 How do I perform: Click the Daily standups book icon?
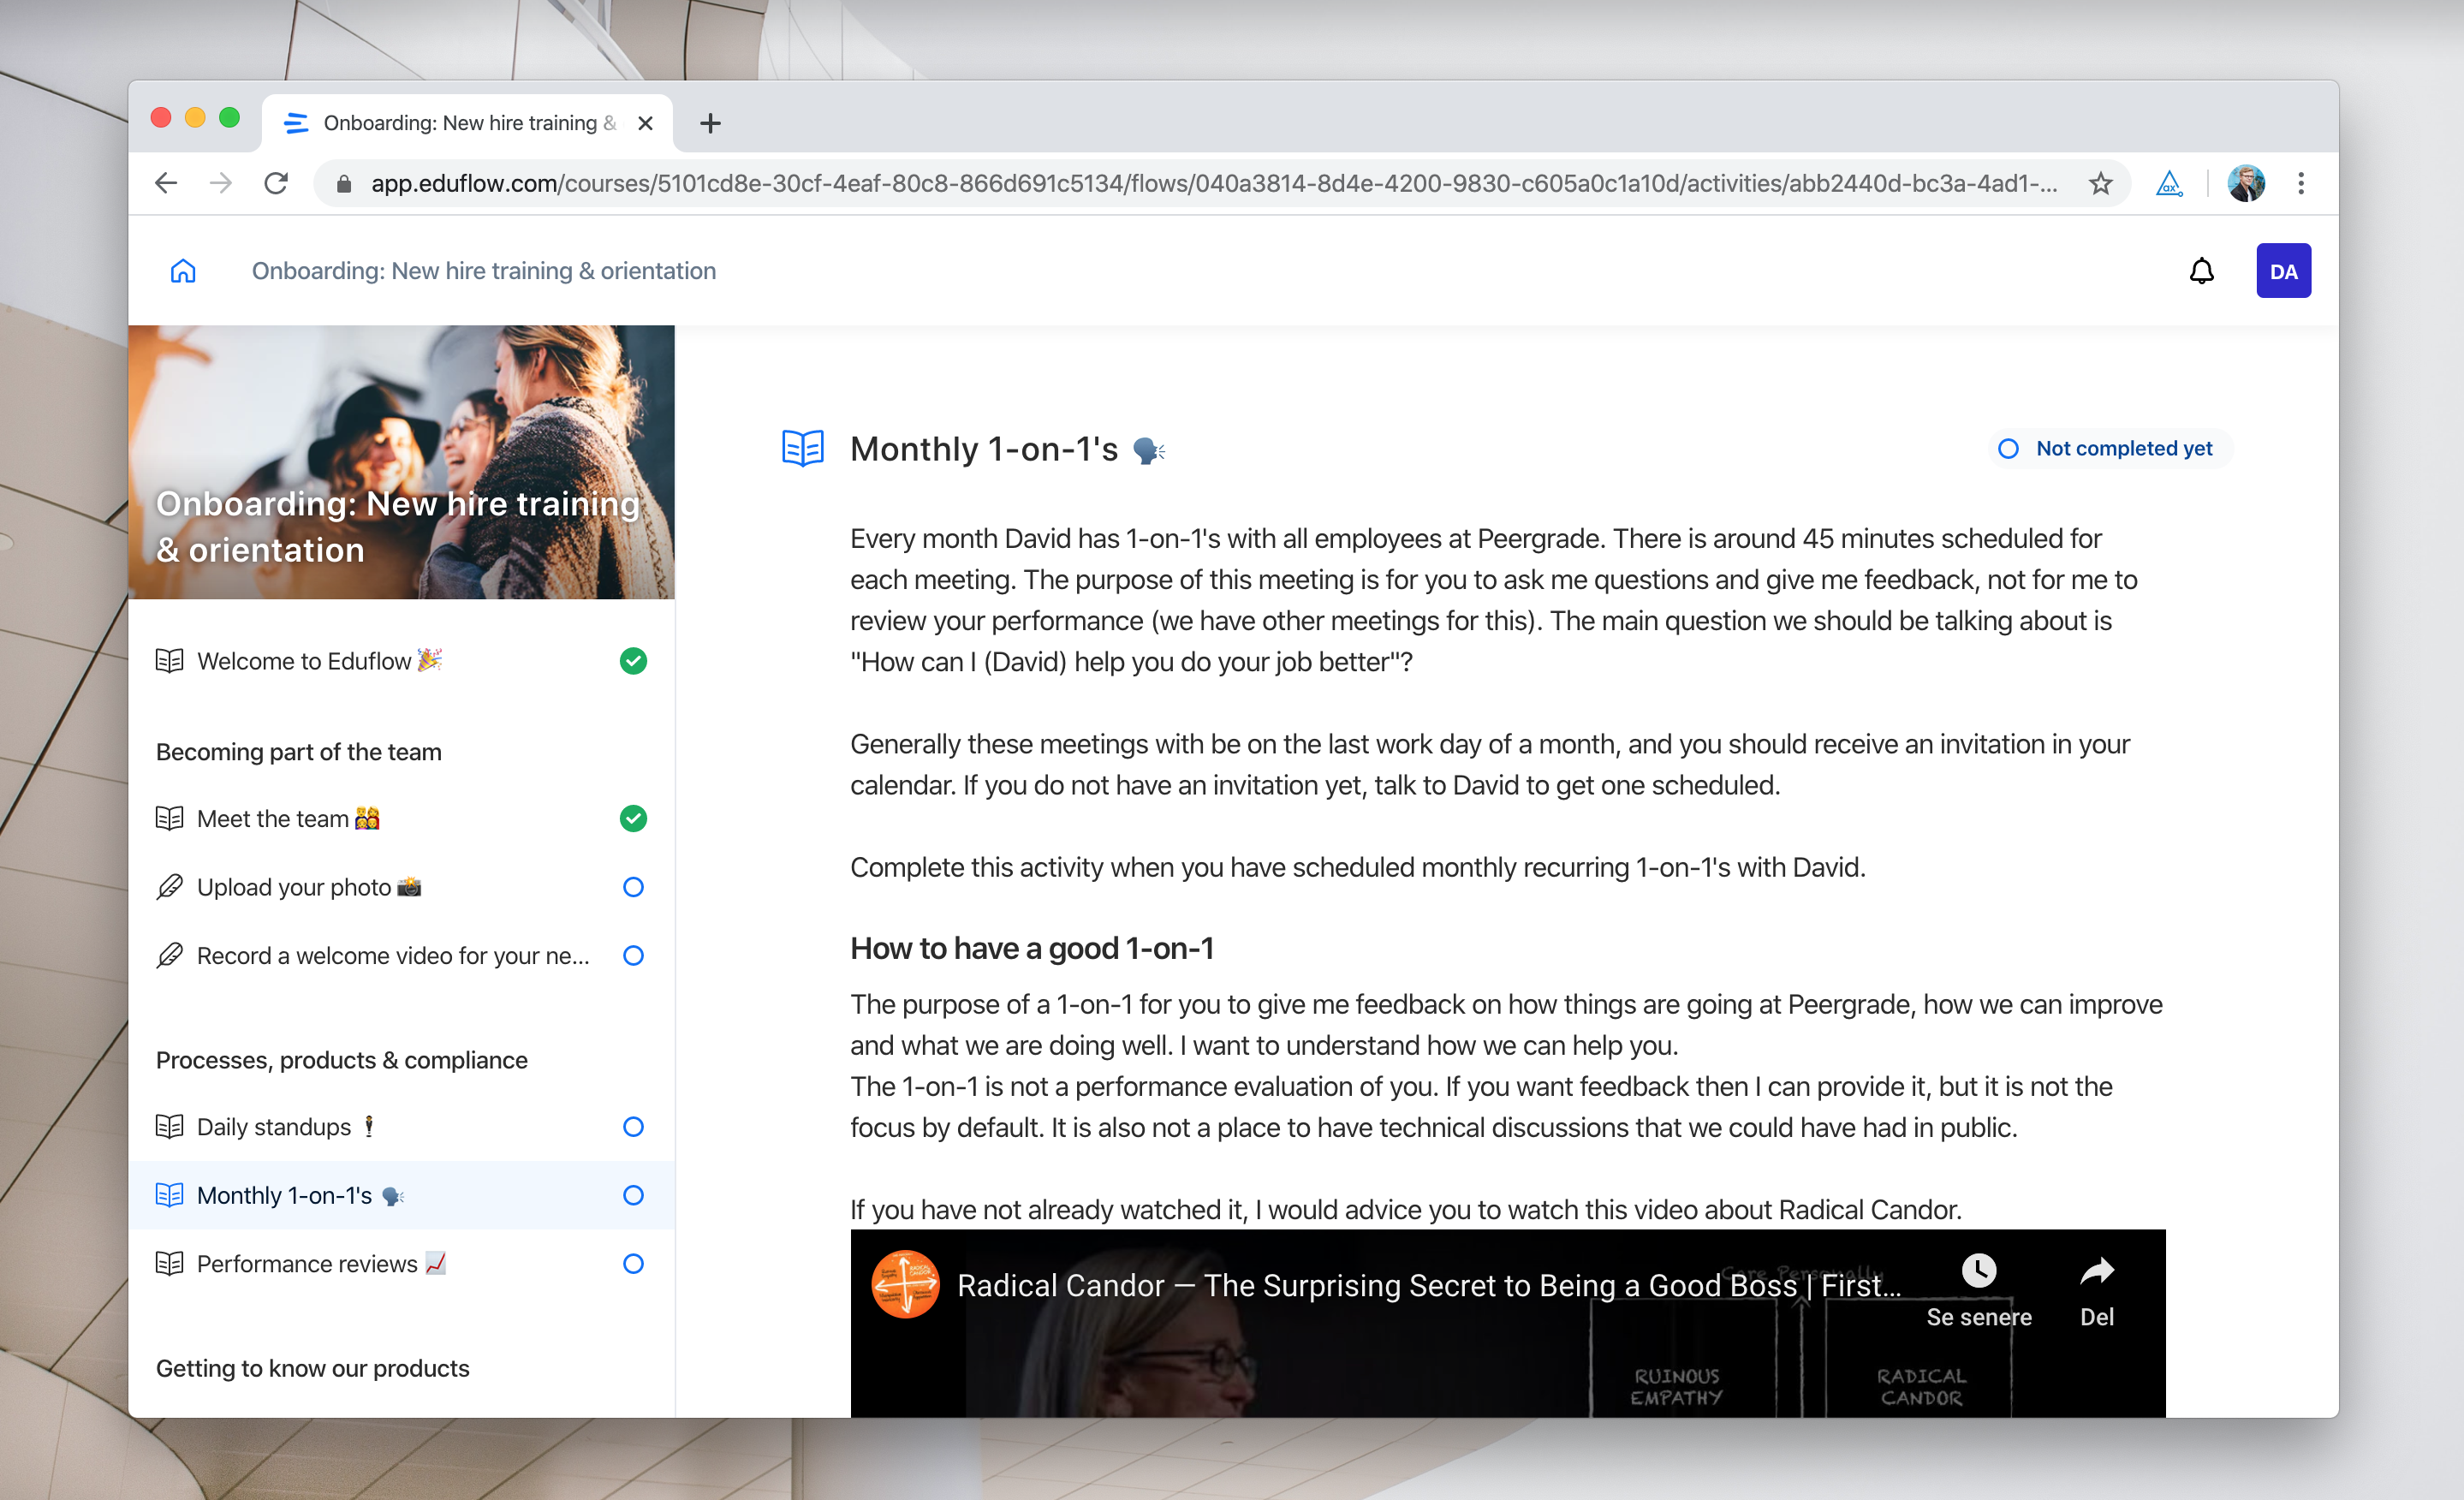tap(169, 1127)
